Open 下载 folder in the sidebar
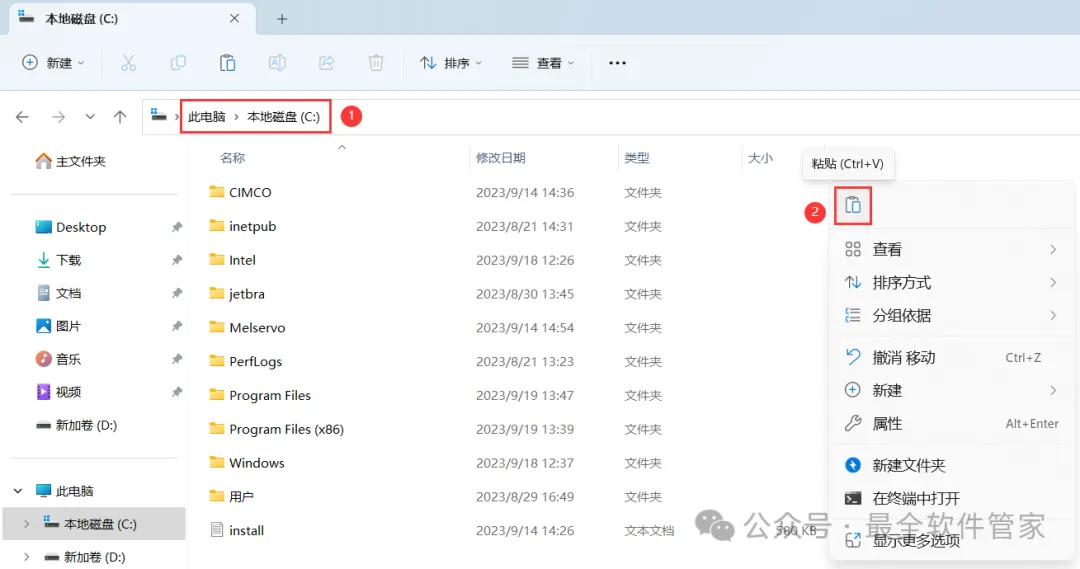The height and width of the screenshot is (569, 1080). [59, 260]
